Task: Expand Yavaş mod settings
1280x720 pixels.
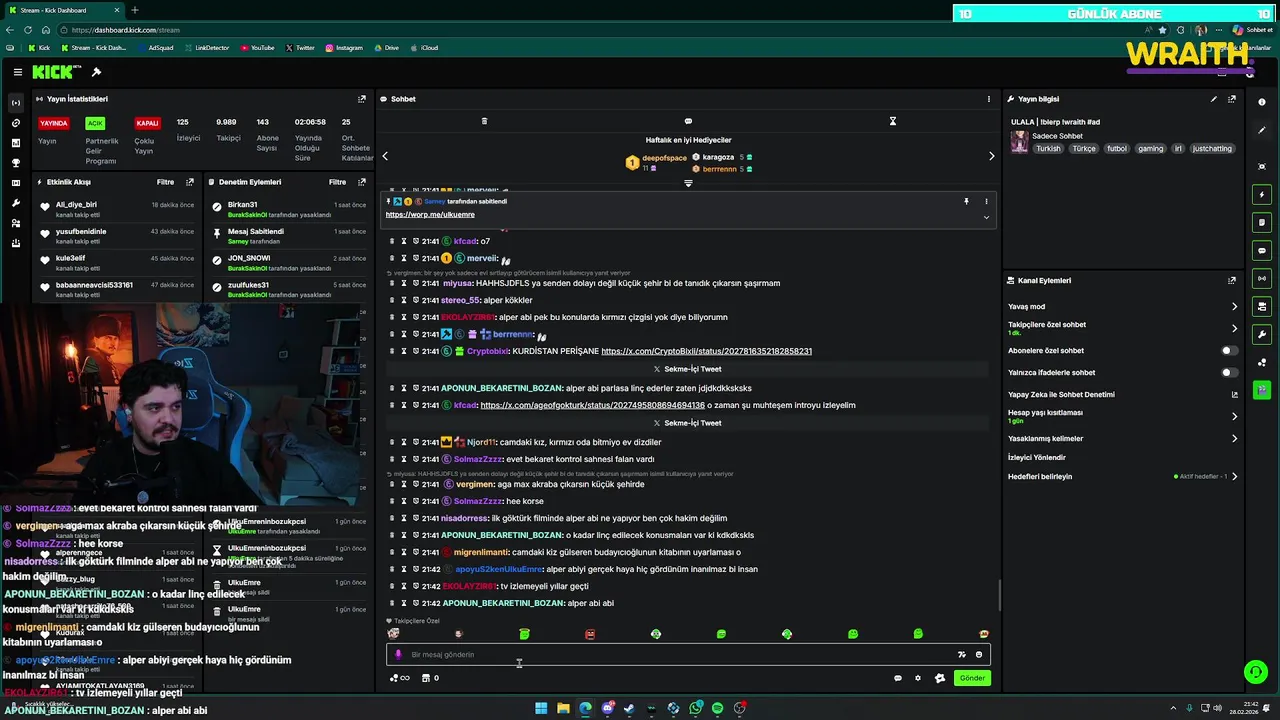Action: (x=1234, y=307)
